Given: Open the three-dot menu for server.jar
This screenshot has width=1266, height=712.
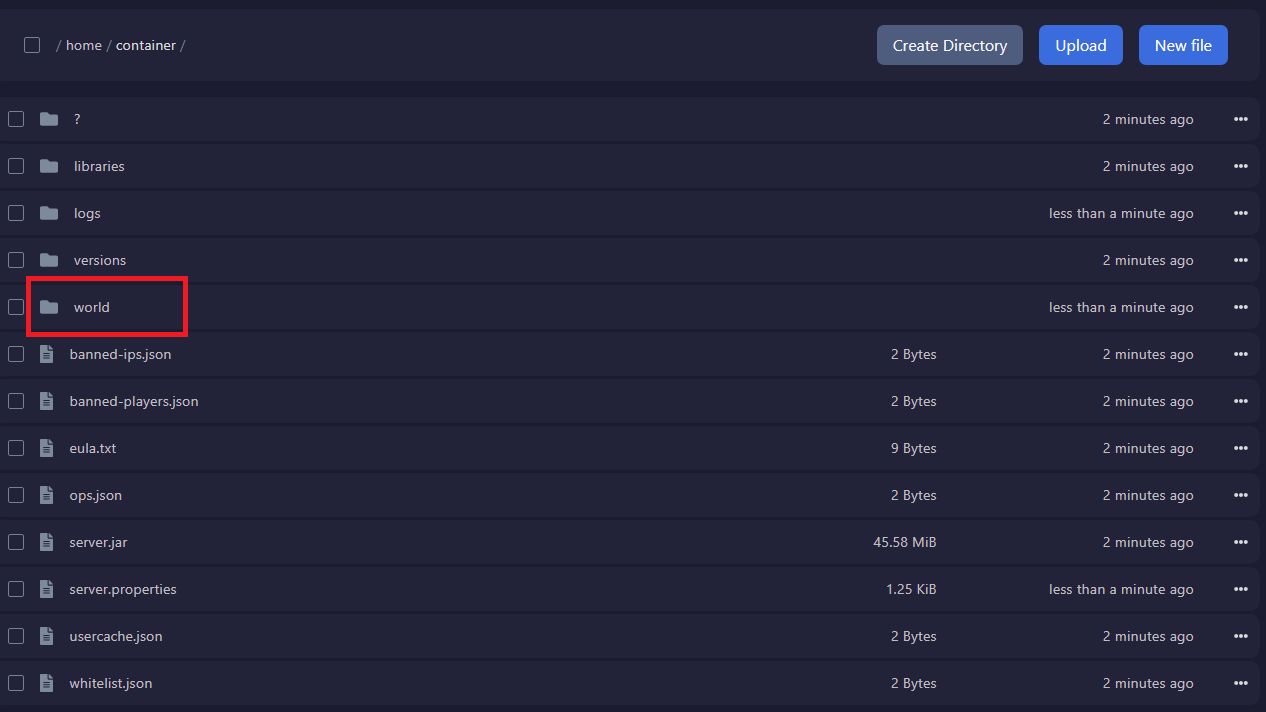Looking at the screenshot, I should (x=1240, y=542).
